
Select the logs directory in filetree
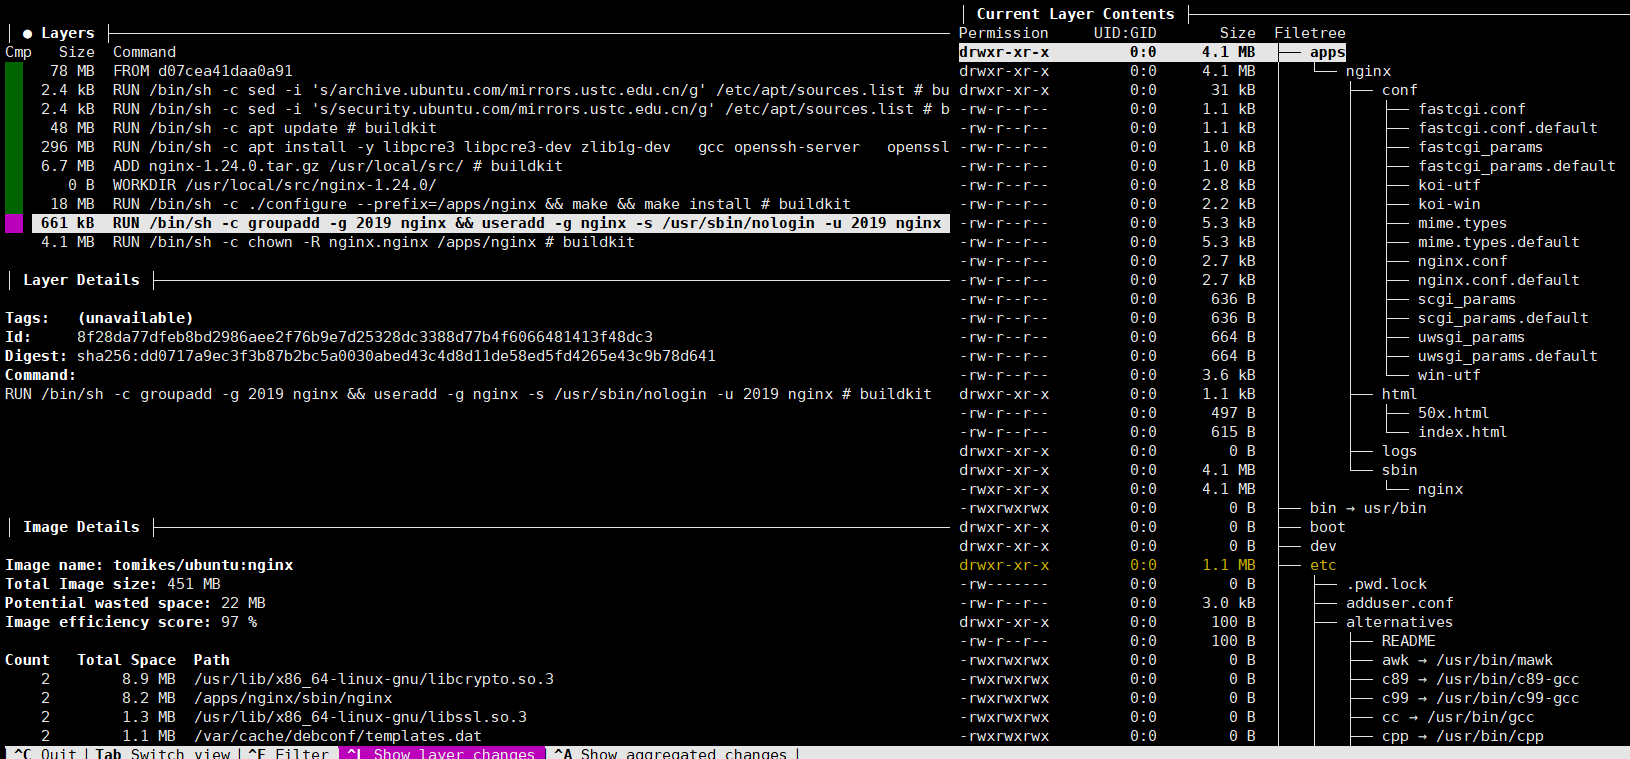1399,451
